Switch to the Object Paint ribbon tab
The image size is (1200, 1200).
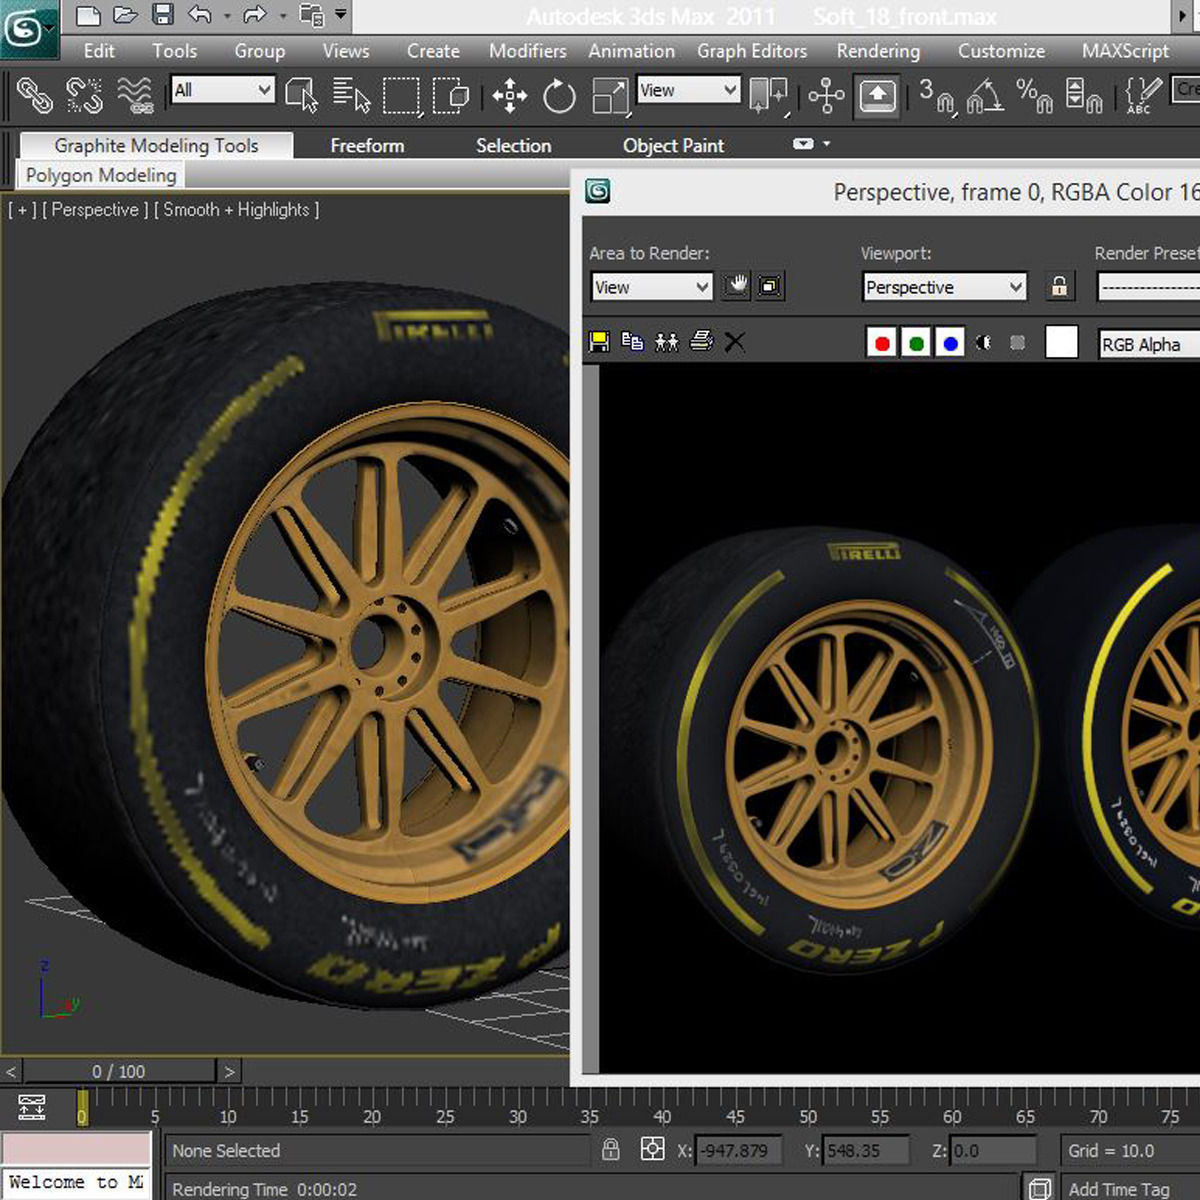[673, 146]
